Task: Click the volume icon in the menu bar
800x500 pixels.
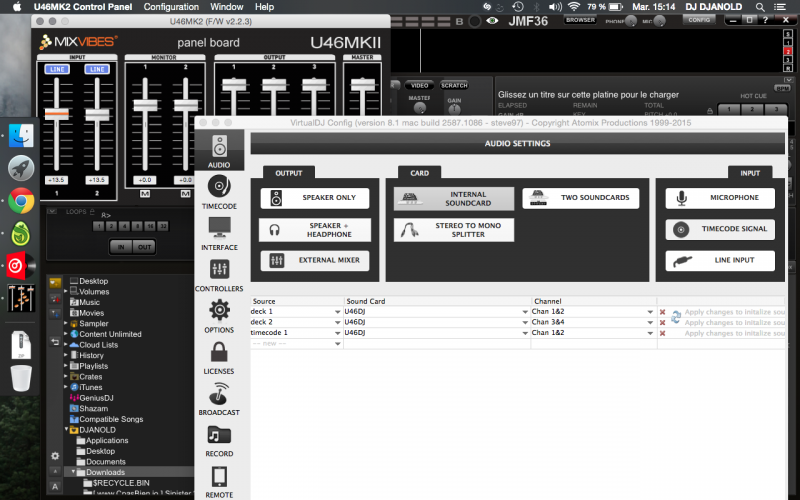Action: click(x=555, y=7)
